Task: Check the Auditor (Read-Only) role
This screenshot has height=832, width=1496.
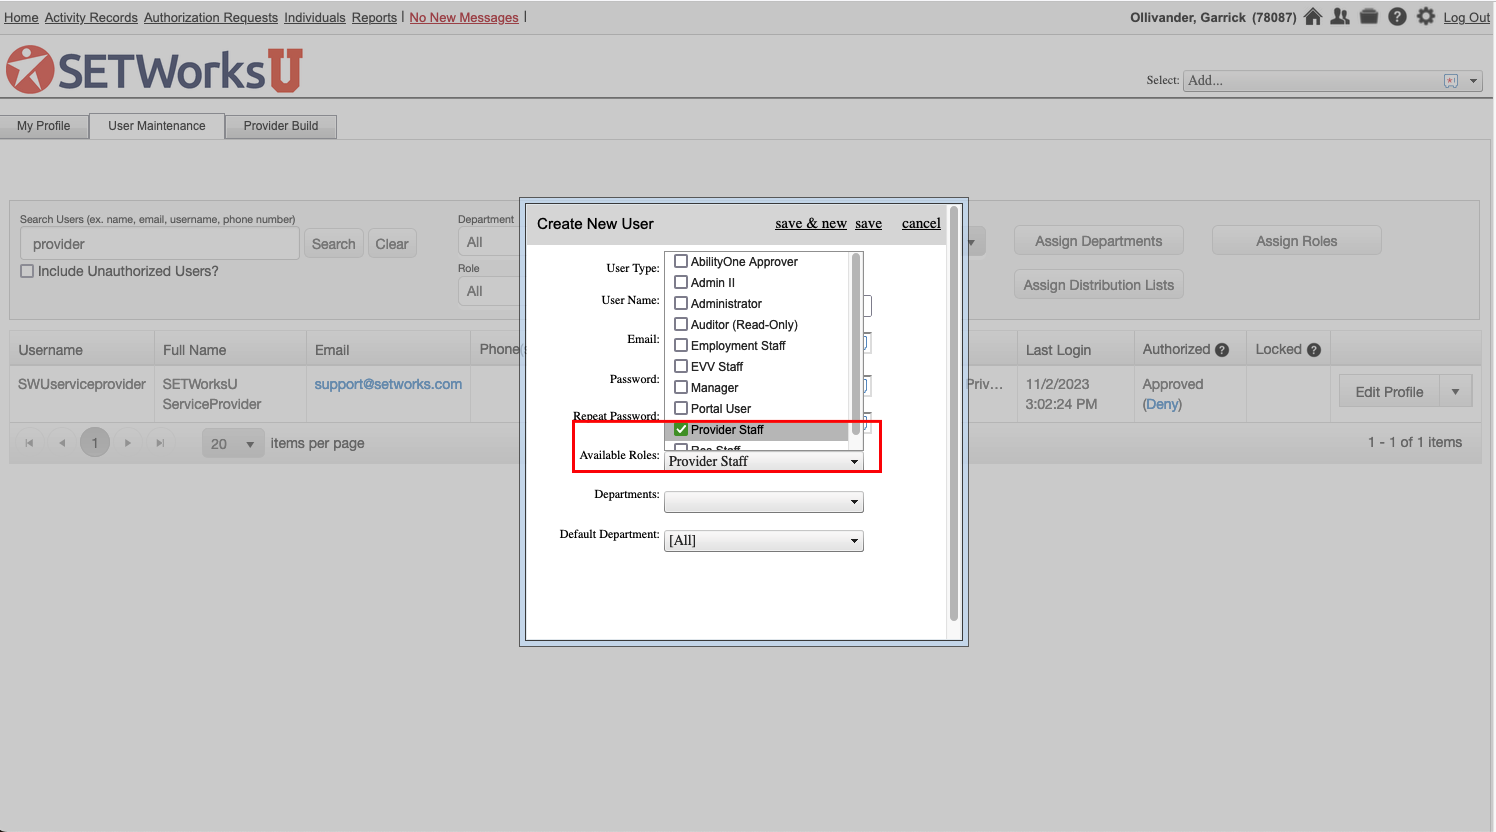Action: tap(681, 324)
